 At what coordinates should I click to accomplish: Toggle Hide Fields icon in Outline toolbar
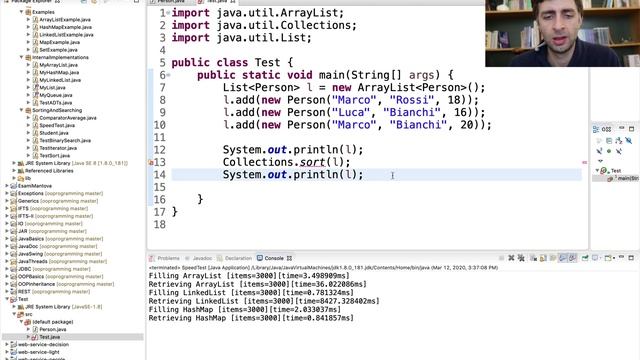click(629, 140)
